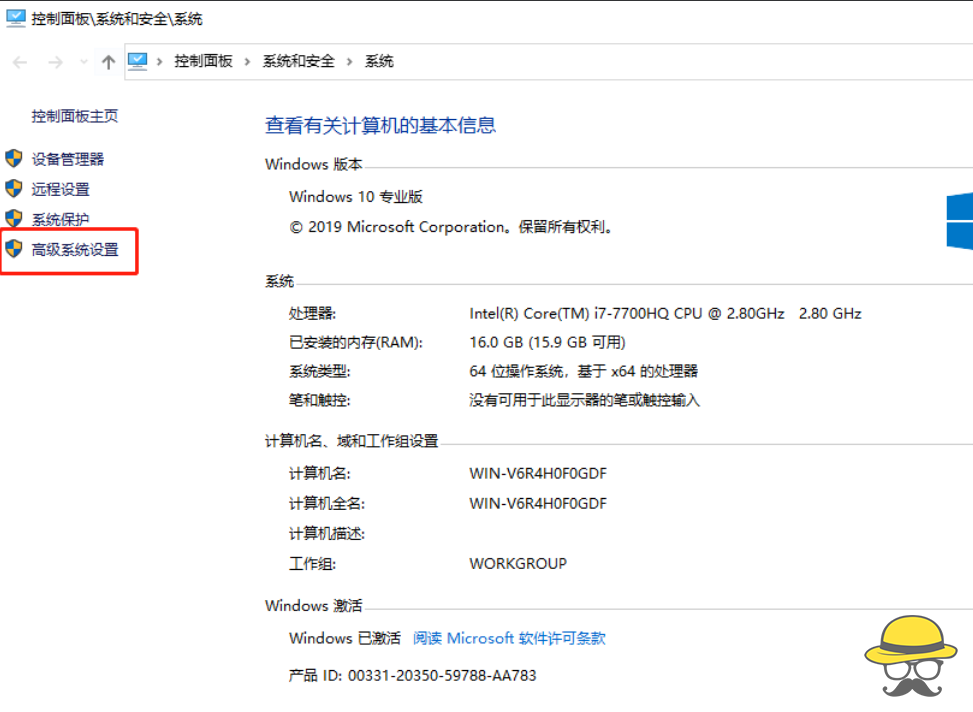Click the RAM value 16.0 GB
Screen dimensions: 973x712
(x=547, y=343)
